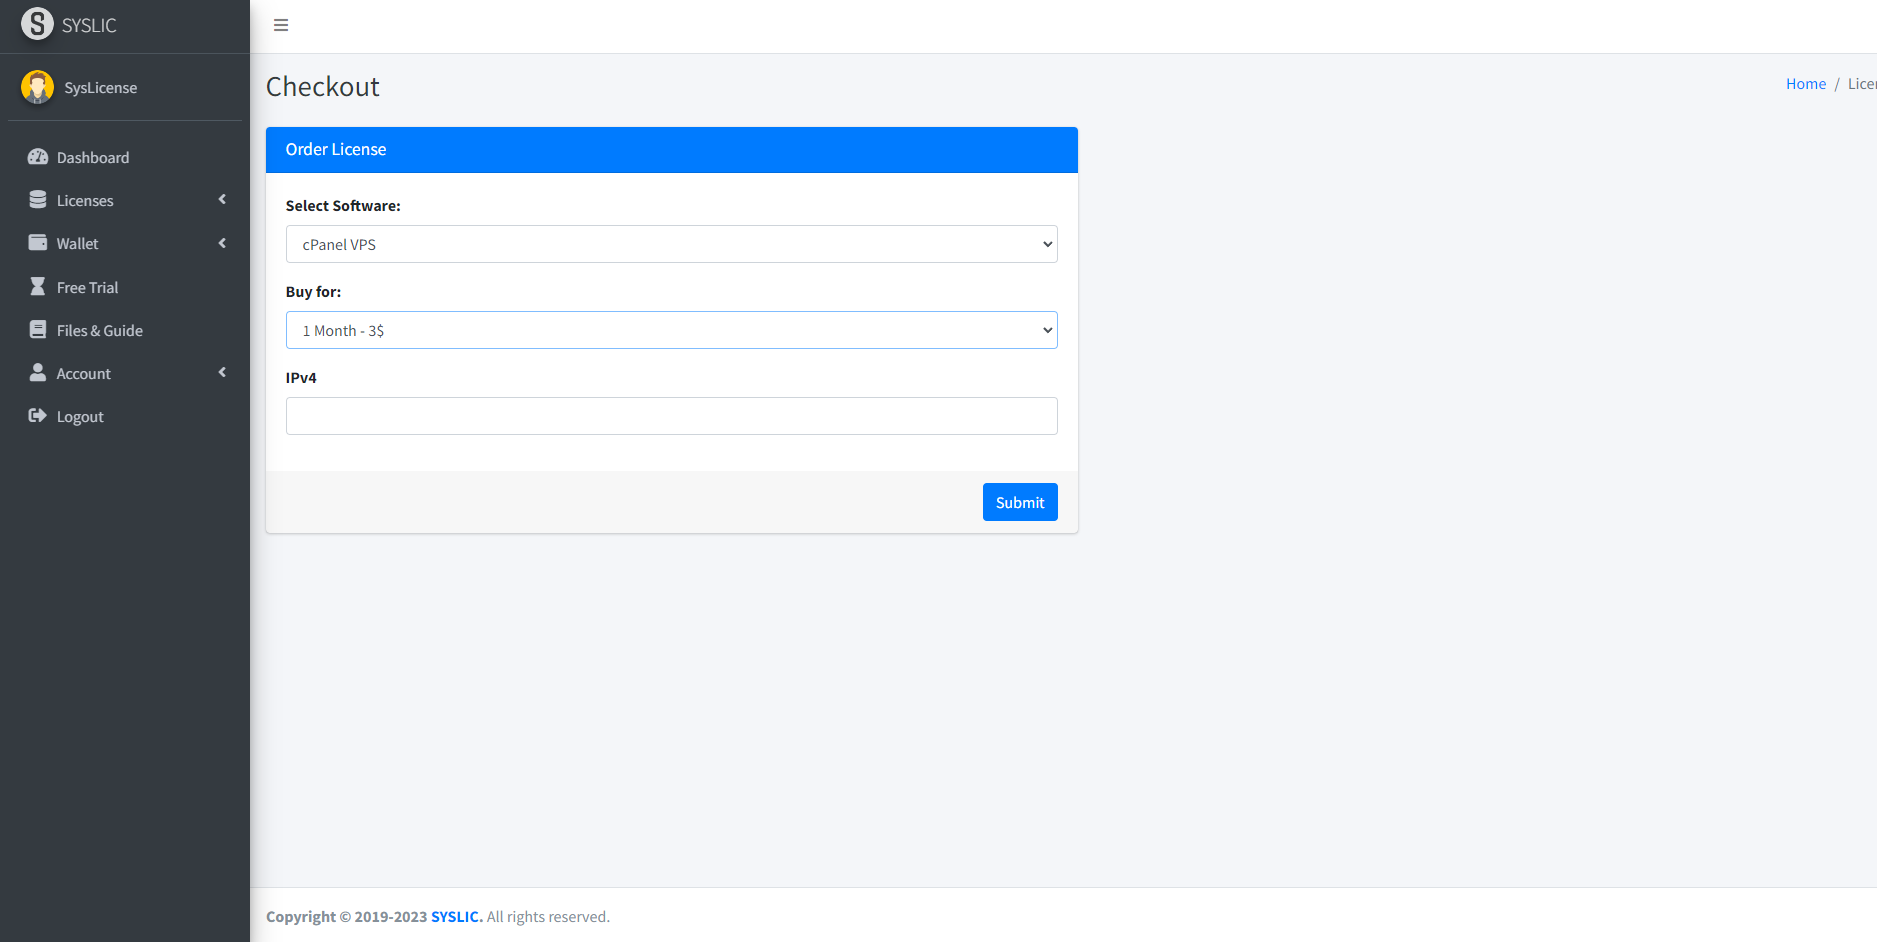Screen dimensions: 1877x942
Task: Click the hamburger sidebar toggle icon
Action: click(281, 25)
